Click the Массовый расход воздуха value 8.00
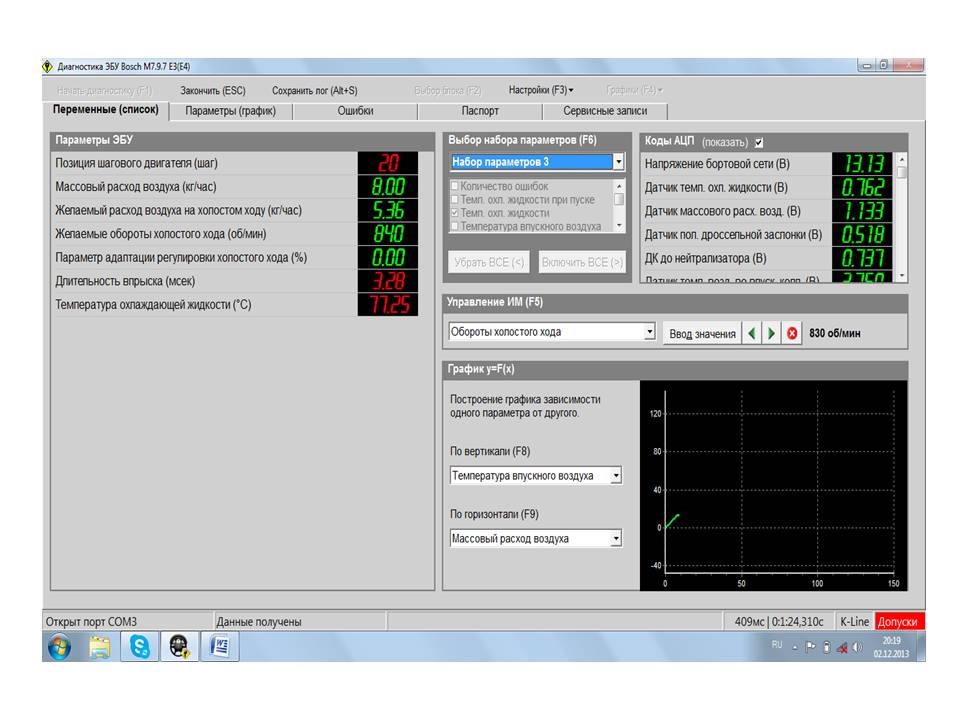The width and height of the screenshot is (960, 720). (388, 187)
